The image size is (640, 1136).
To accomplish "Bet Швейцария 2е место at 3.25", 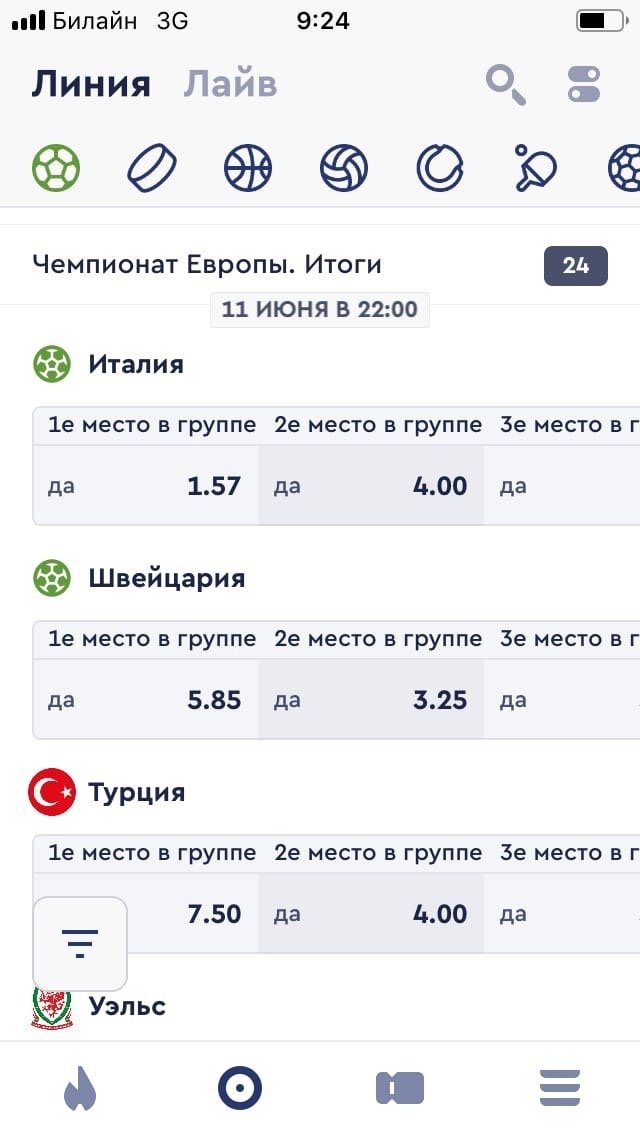I will coord(371,700).
